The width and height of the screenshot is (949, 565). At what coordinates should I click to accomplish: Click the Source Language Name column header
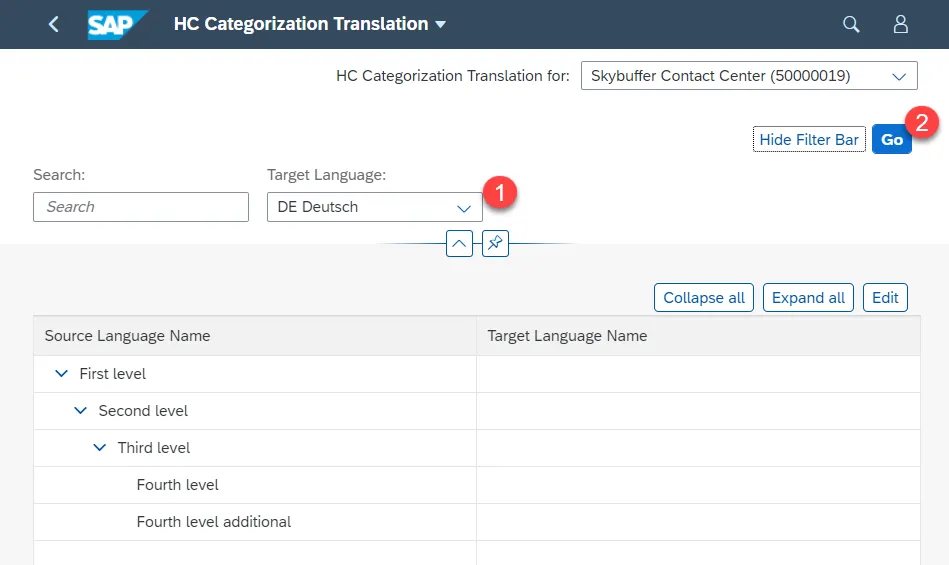click(255, 336)
